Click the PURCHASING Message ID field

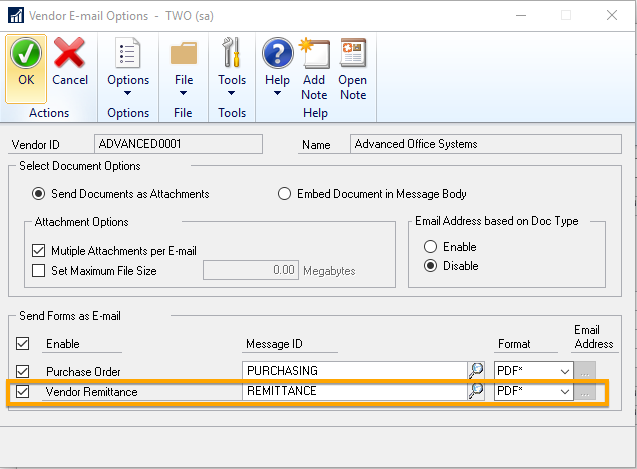coord(355,371)
